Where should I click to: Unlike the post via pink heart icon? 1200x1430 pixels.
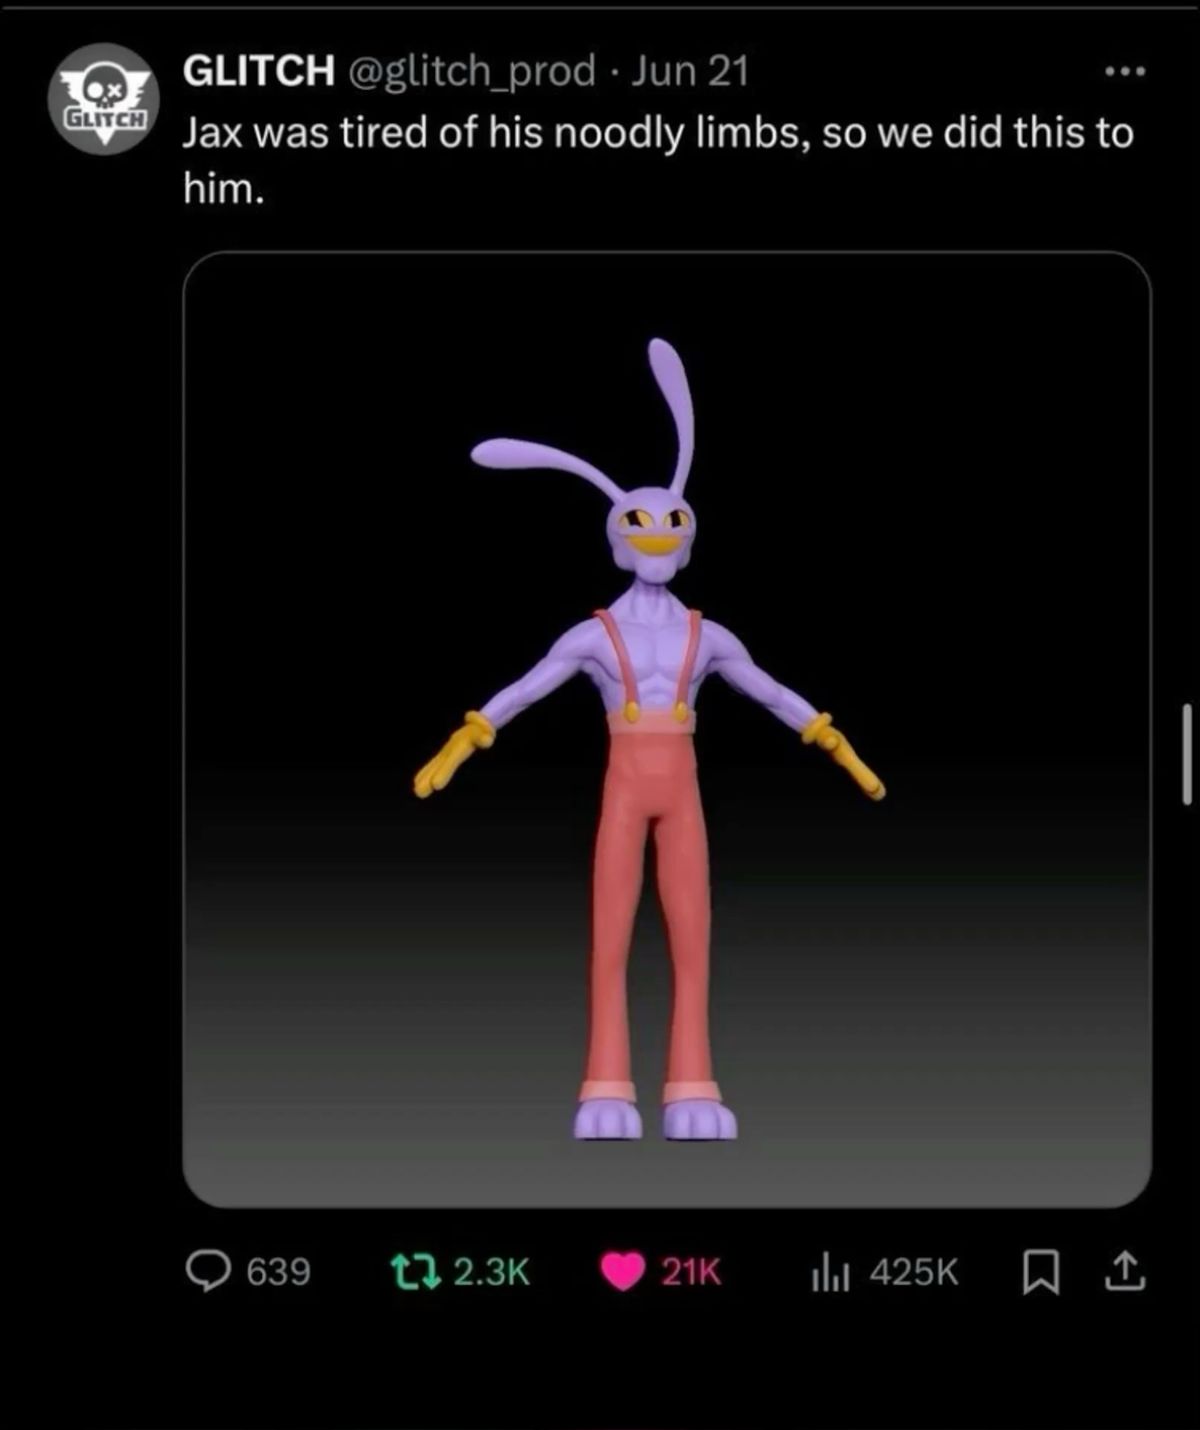click(x=623, y=1272)
